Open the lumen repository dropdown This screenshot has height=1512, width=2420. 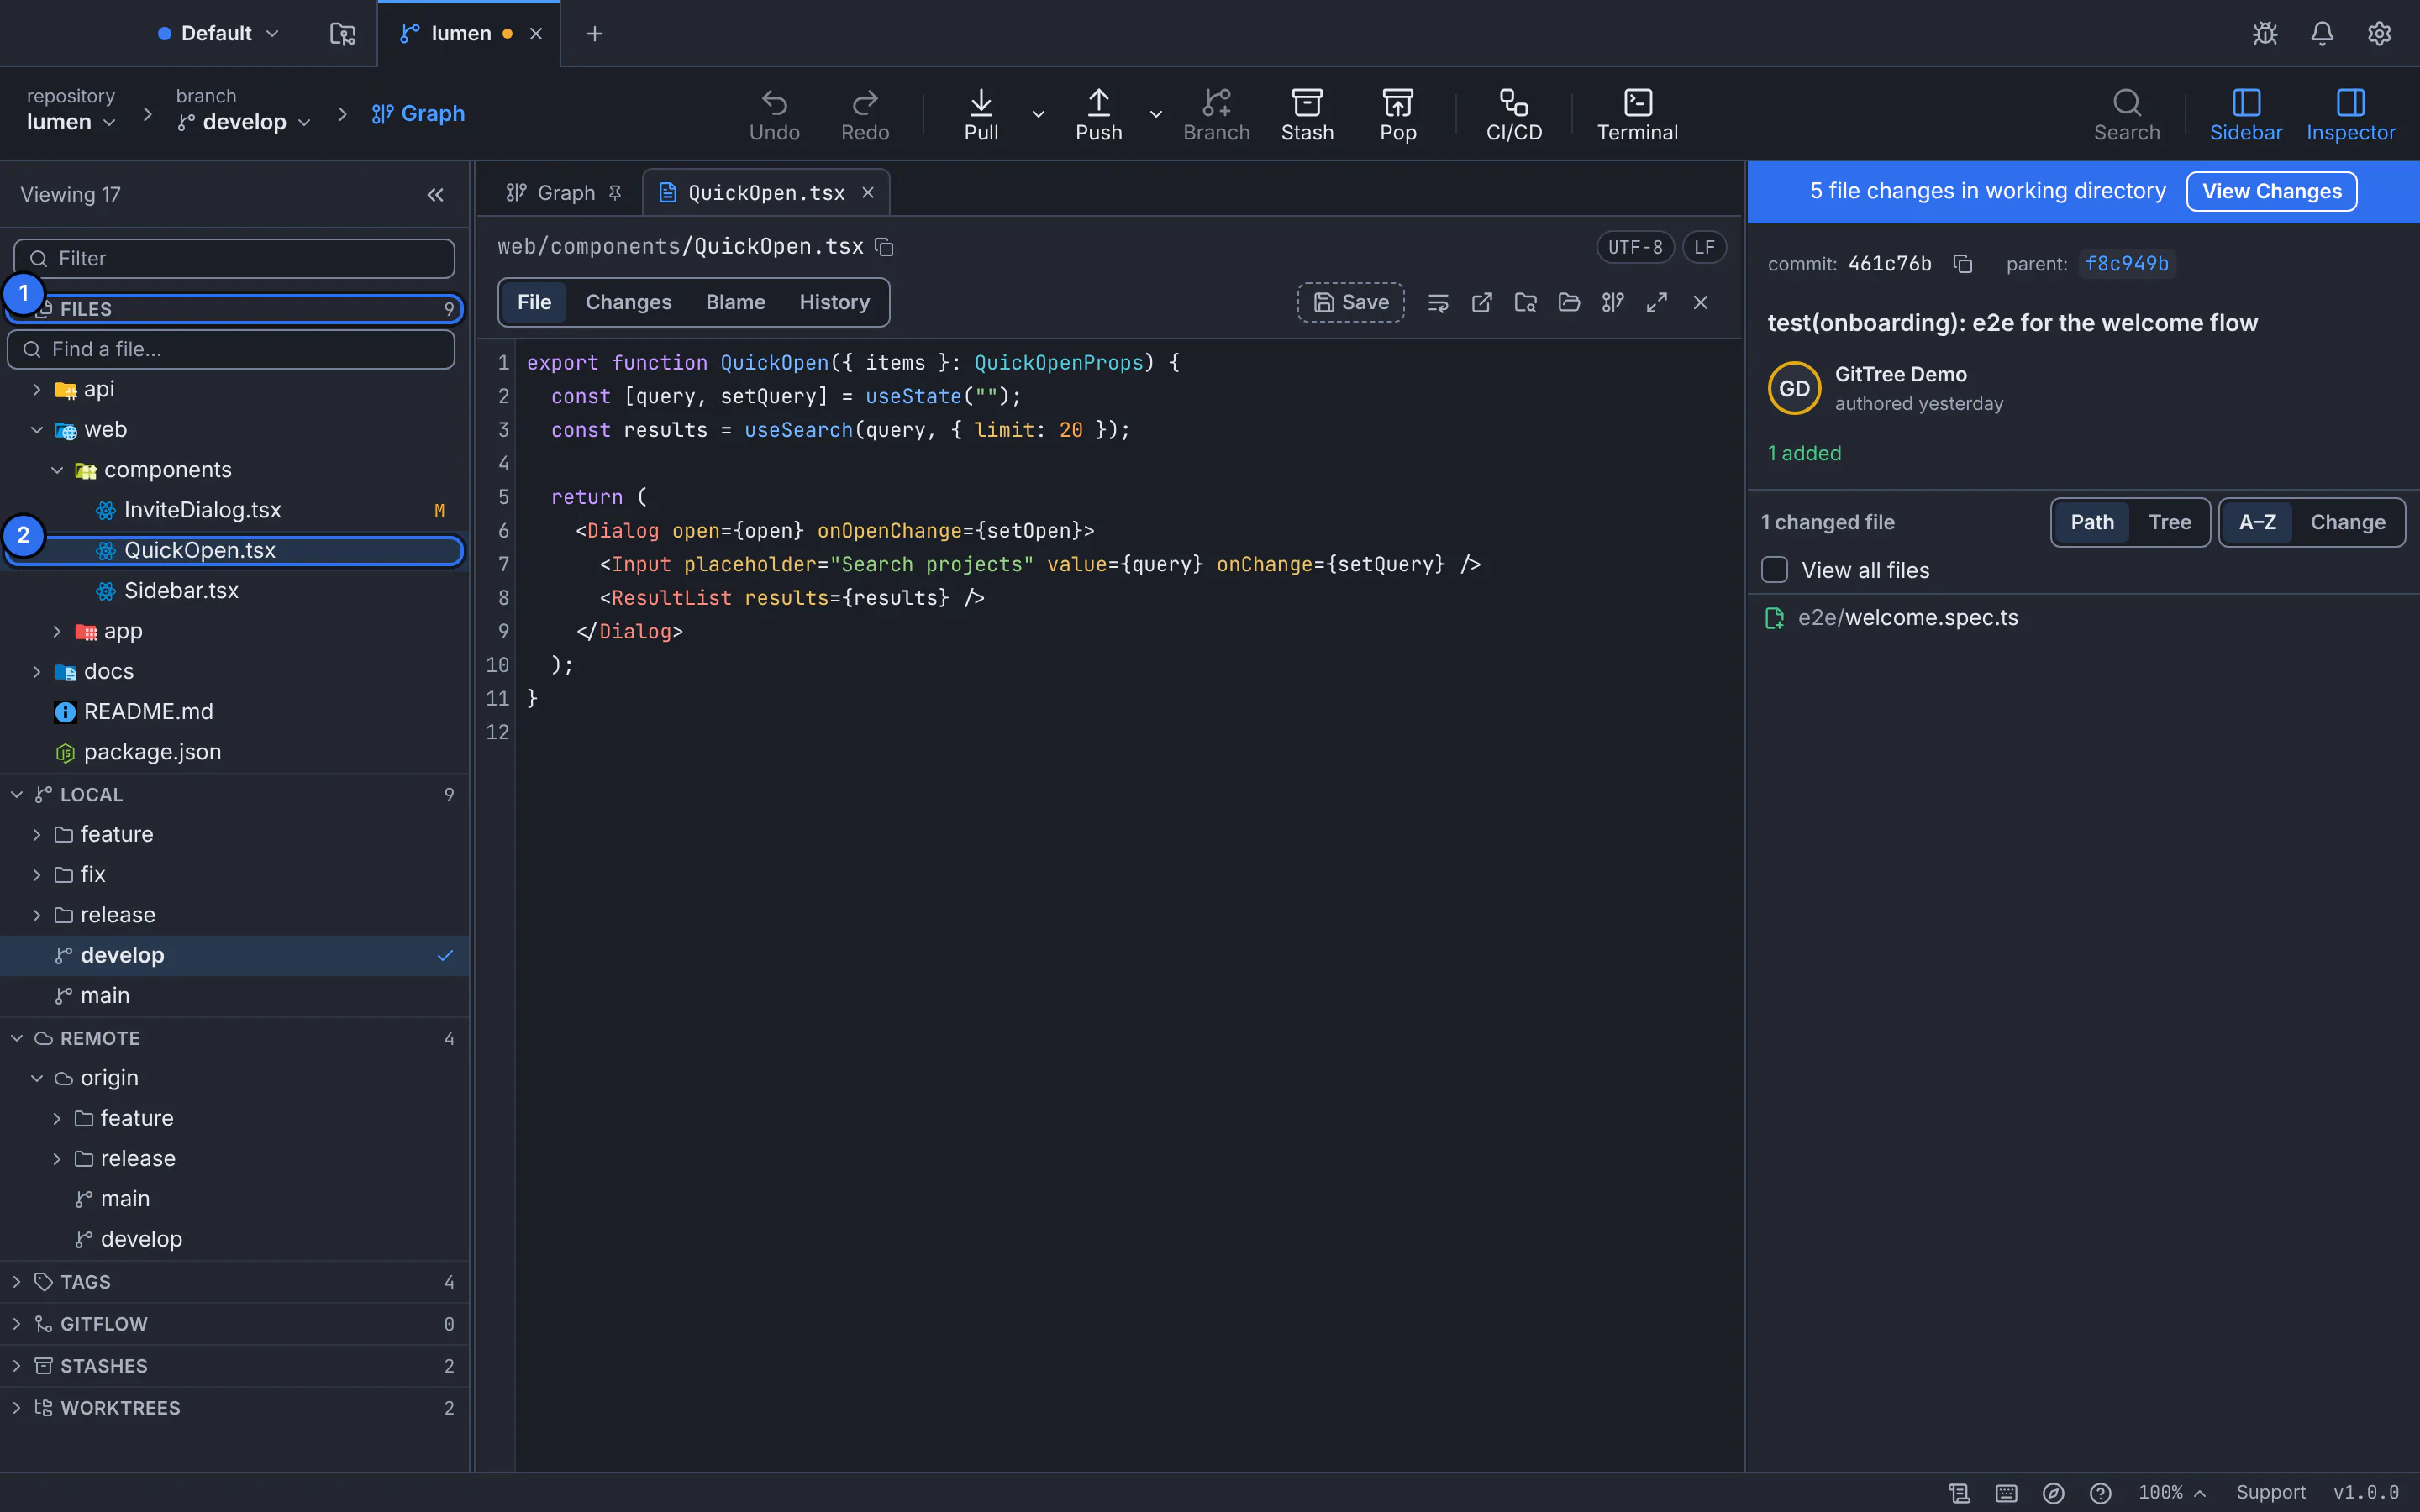71,122
